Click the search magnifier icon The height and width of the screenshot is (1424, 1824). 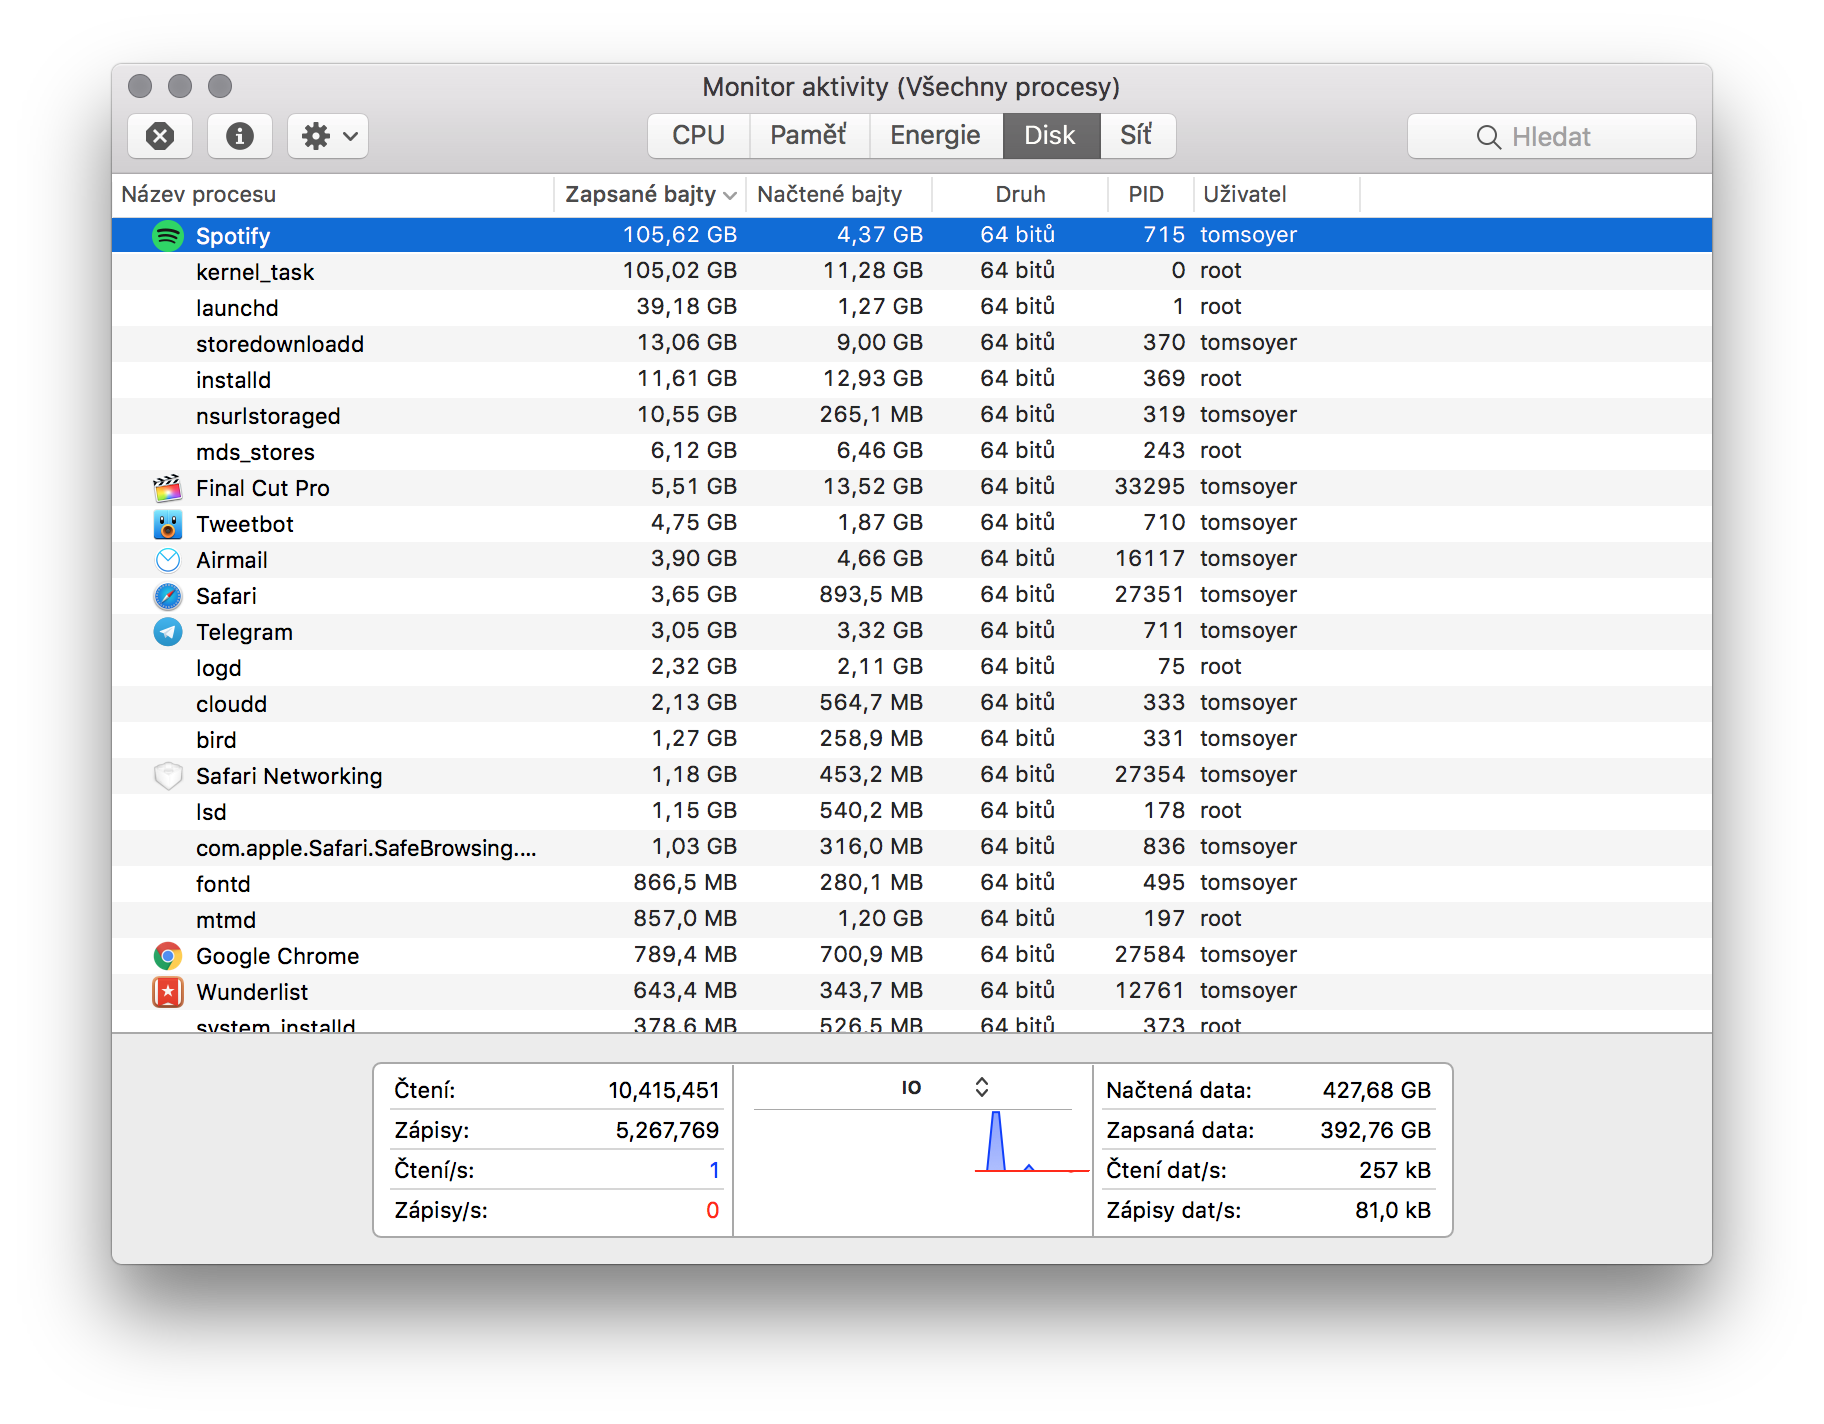coord(1488,137)
